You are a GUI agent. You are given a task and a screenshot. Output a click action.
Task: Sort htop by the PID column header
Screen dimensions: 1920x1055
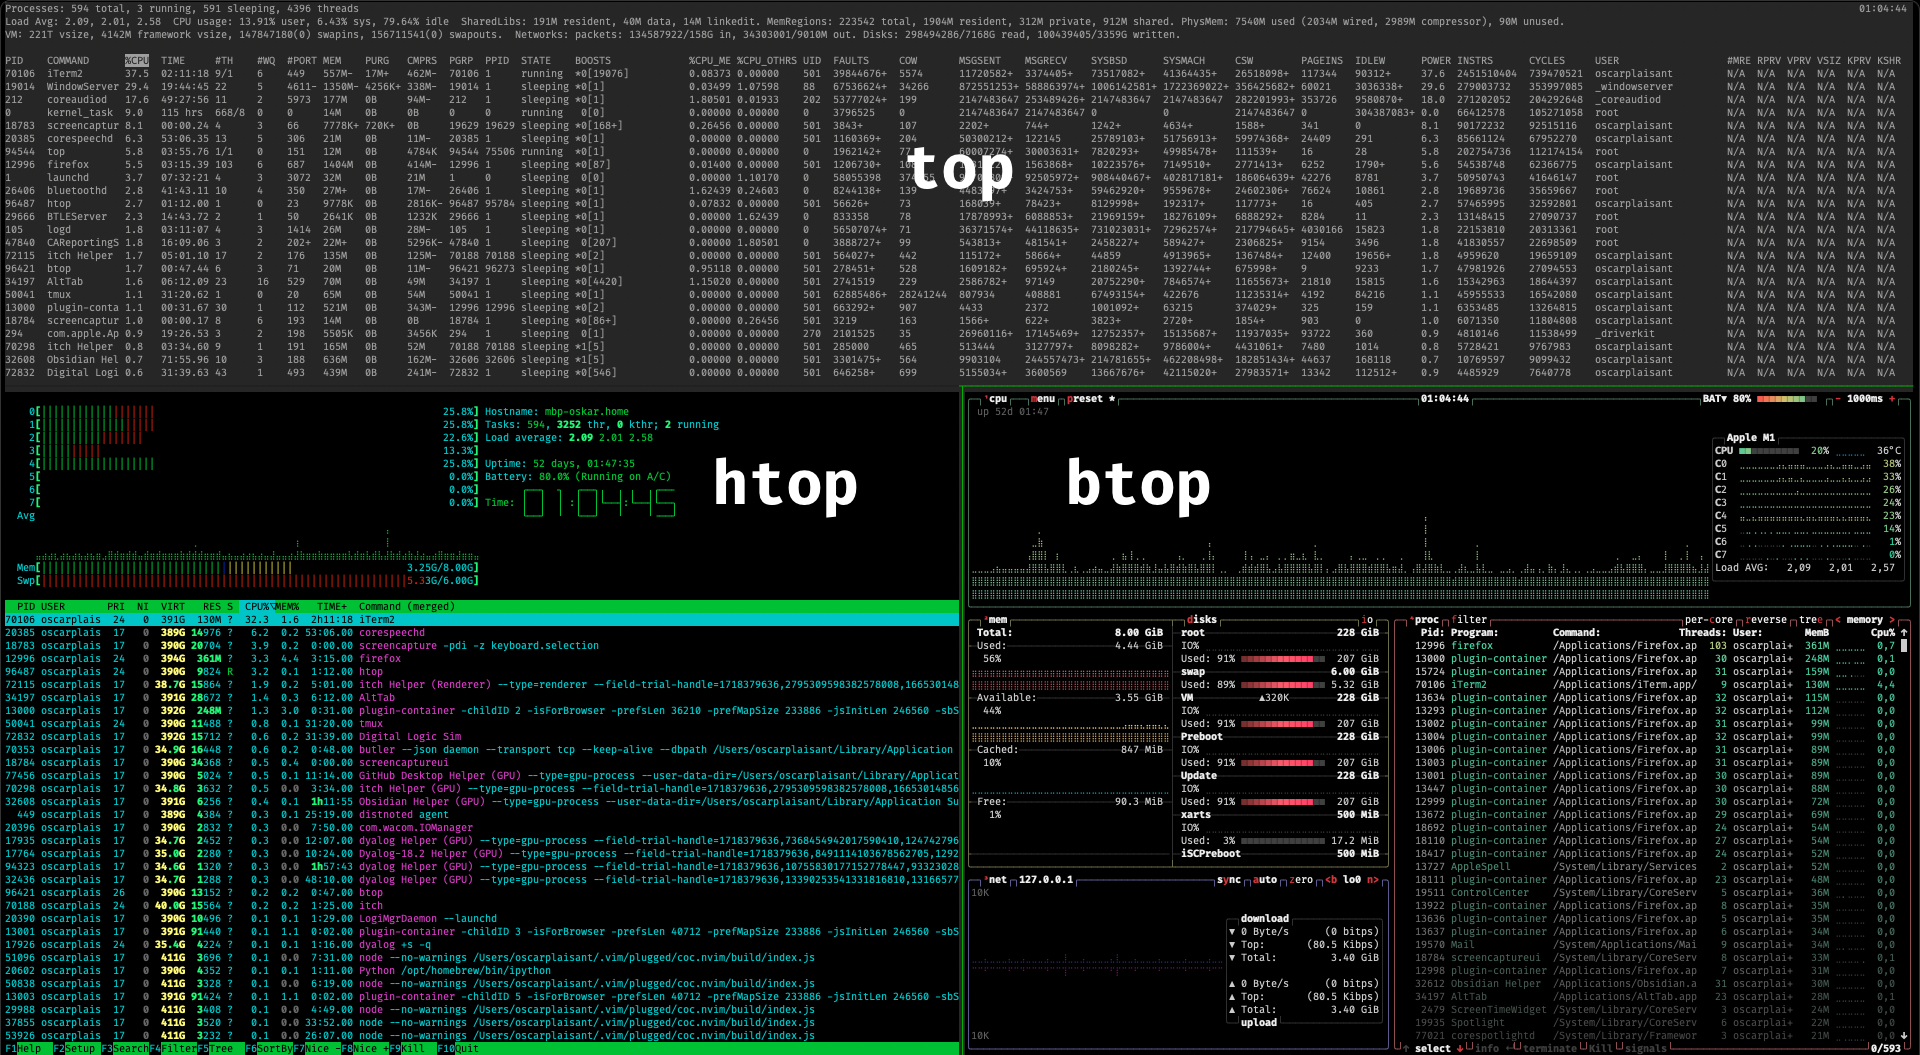pos(26,607)
